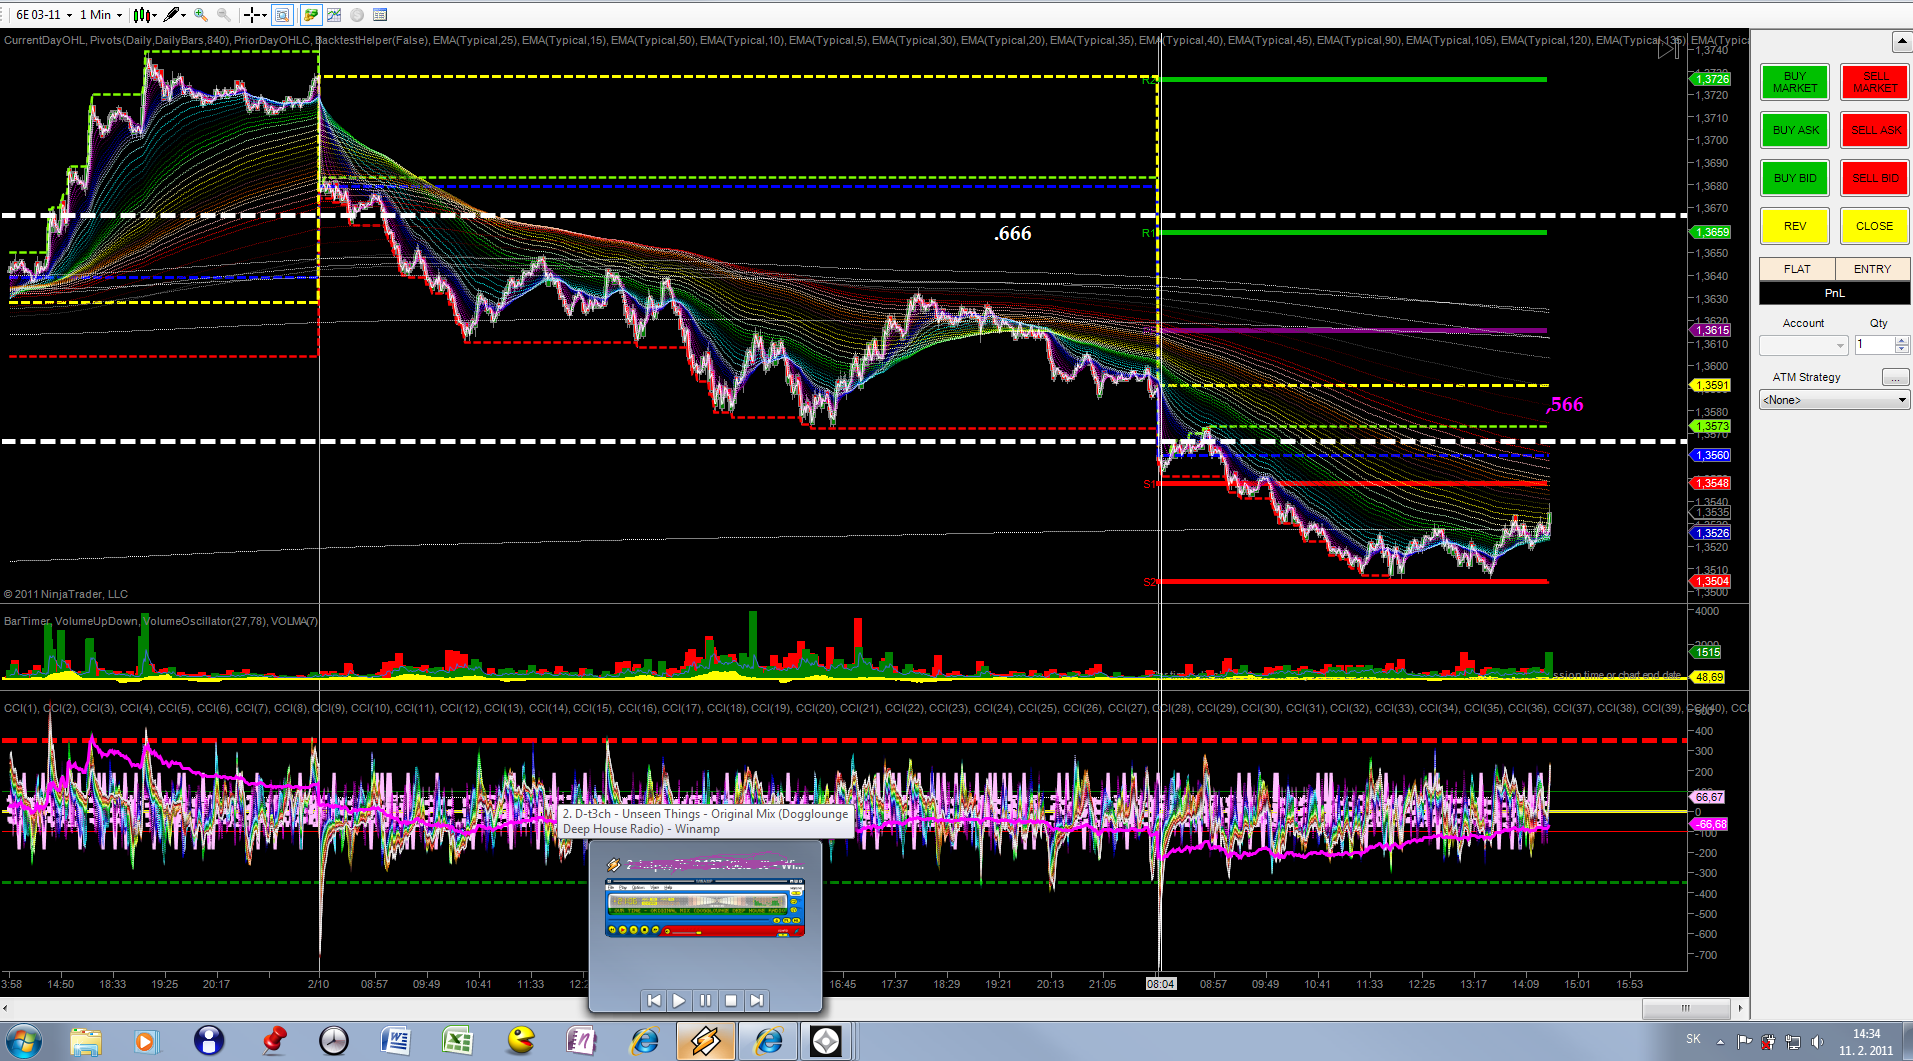Open the data table properties icon
The height and width of the screenshot is (1061, 1913).
tap(380, 15)
